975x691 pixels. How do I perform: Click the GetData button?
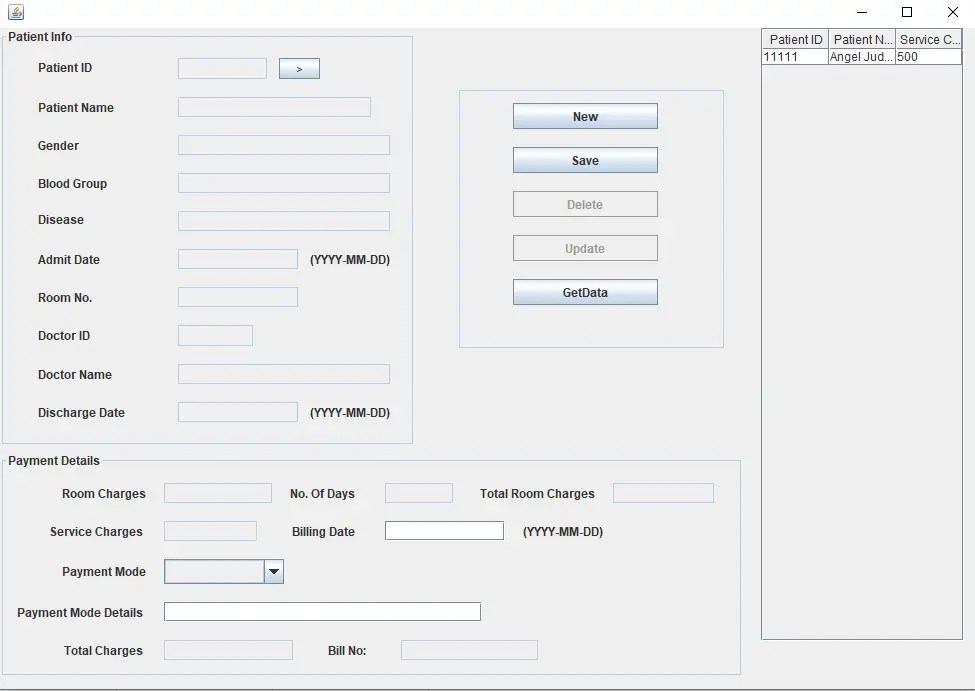pos(584,291)
